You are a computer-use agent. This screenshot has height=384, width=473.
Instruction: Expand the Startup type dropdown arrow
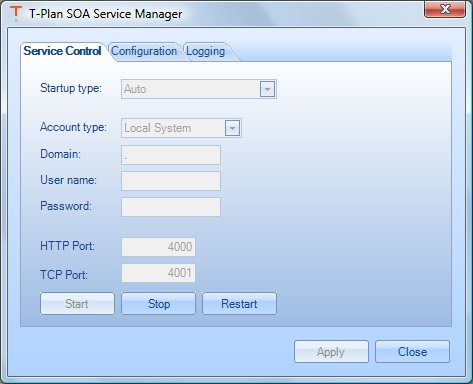267,89
